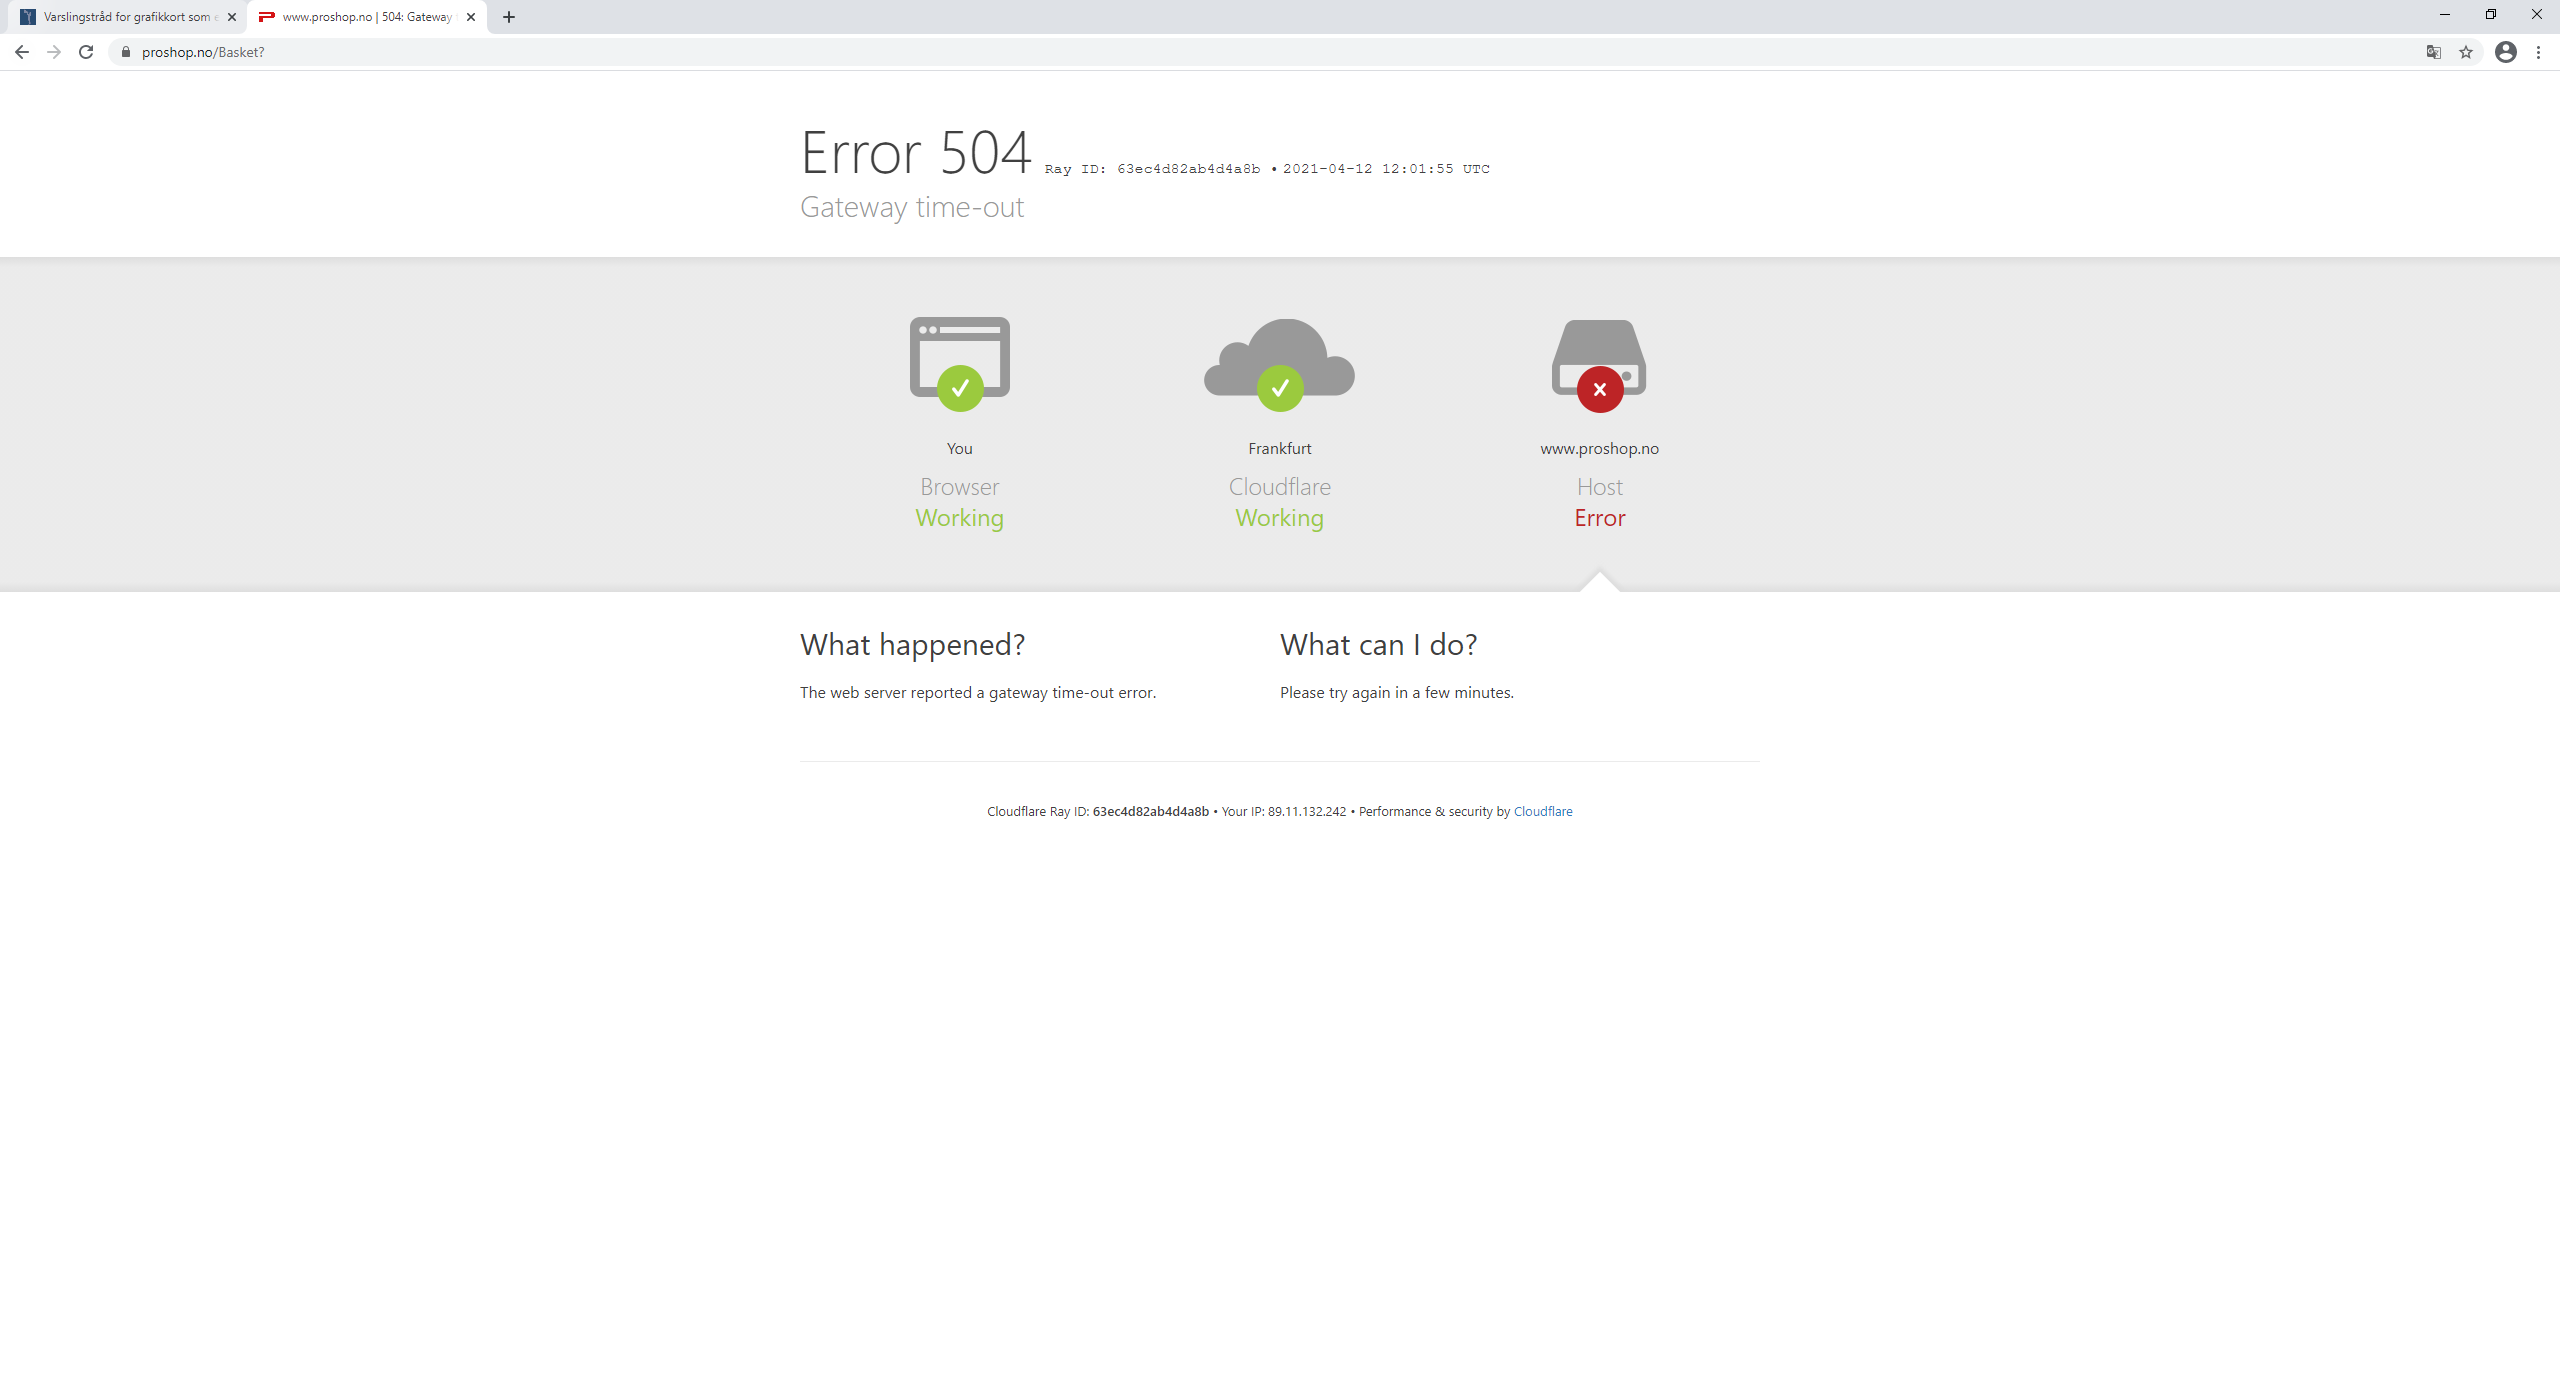Bookmark this page with the star icon
Viewport: 2560px width, 1400px height.
[2466, 52]
